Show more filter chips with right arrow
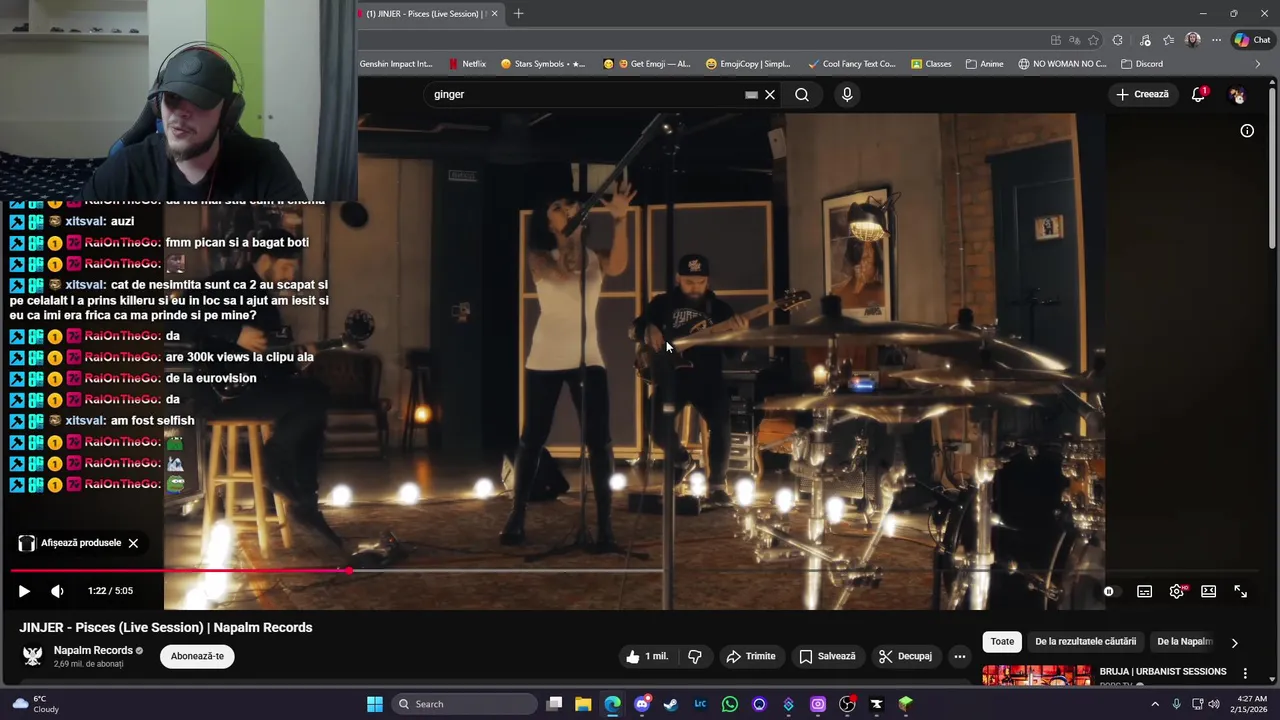 tap(1234, 643)
